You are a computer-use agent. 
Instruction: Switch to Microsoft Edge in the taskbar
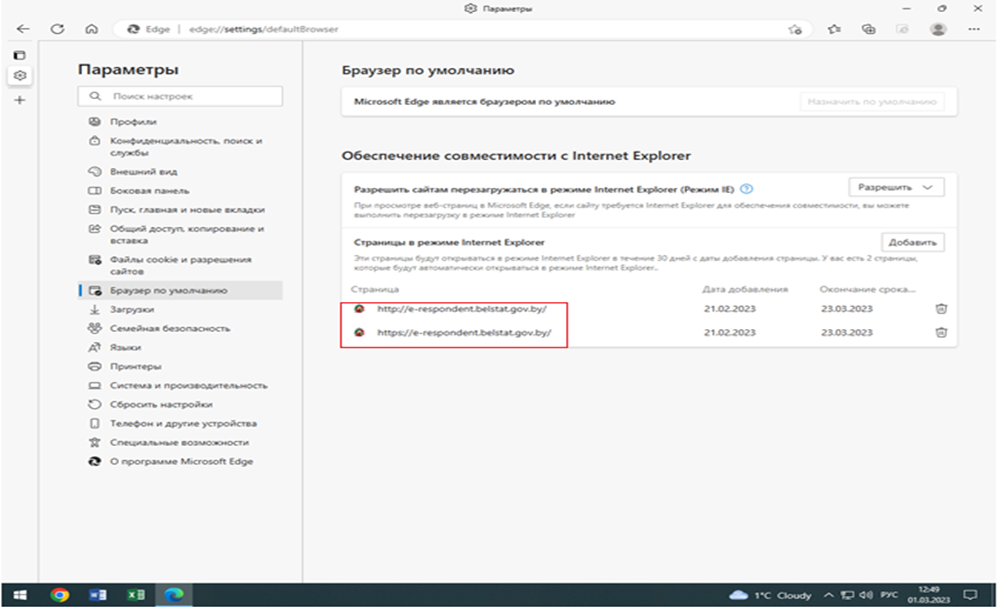pos(174,595)
